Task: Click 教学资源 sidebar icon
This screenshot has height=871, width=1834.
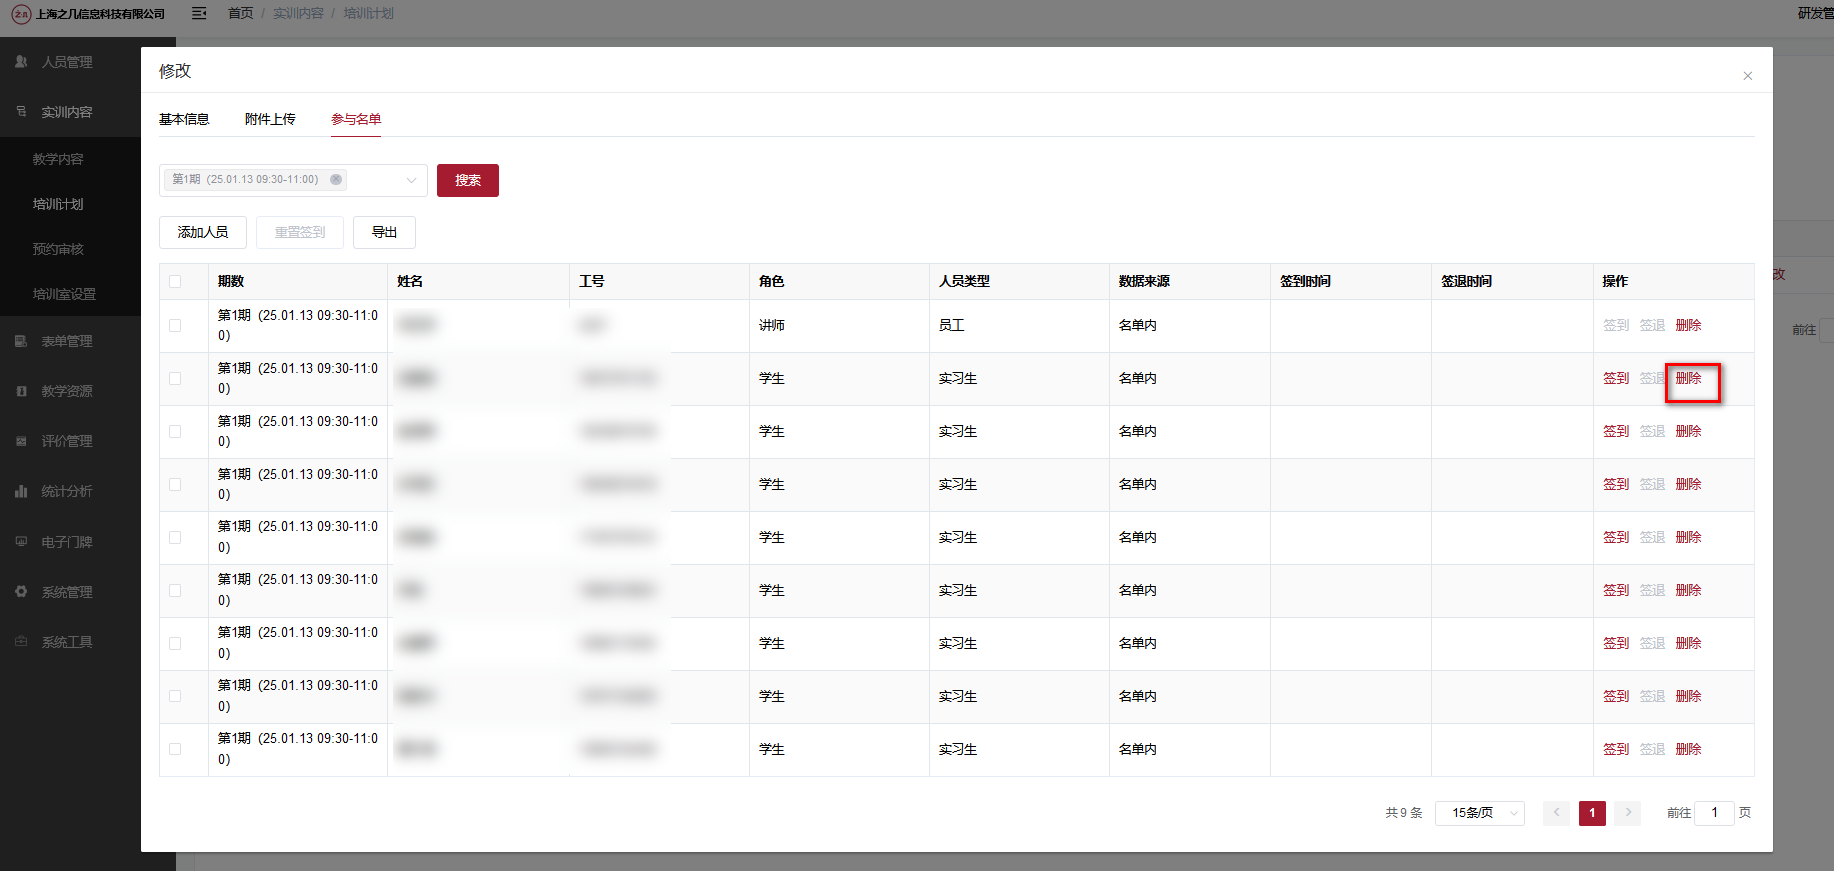Action: (x=21, y=391)
